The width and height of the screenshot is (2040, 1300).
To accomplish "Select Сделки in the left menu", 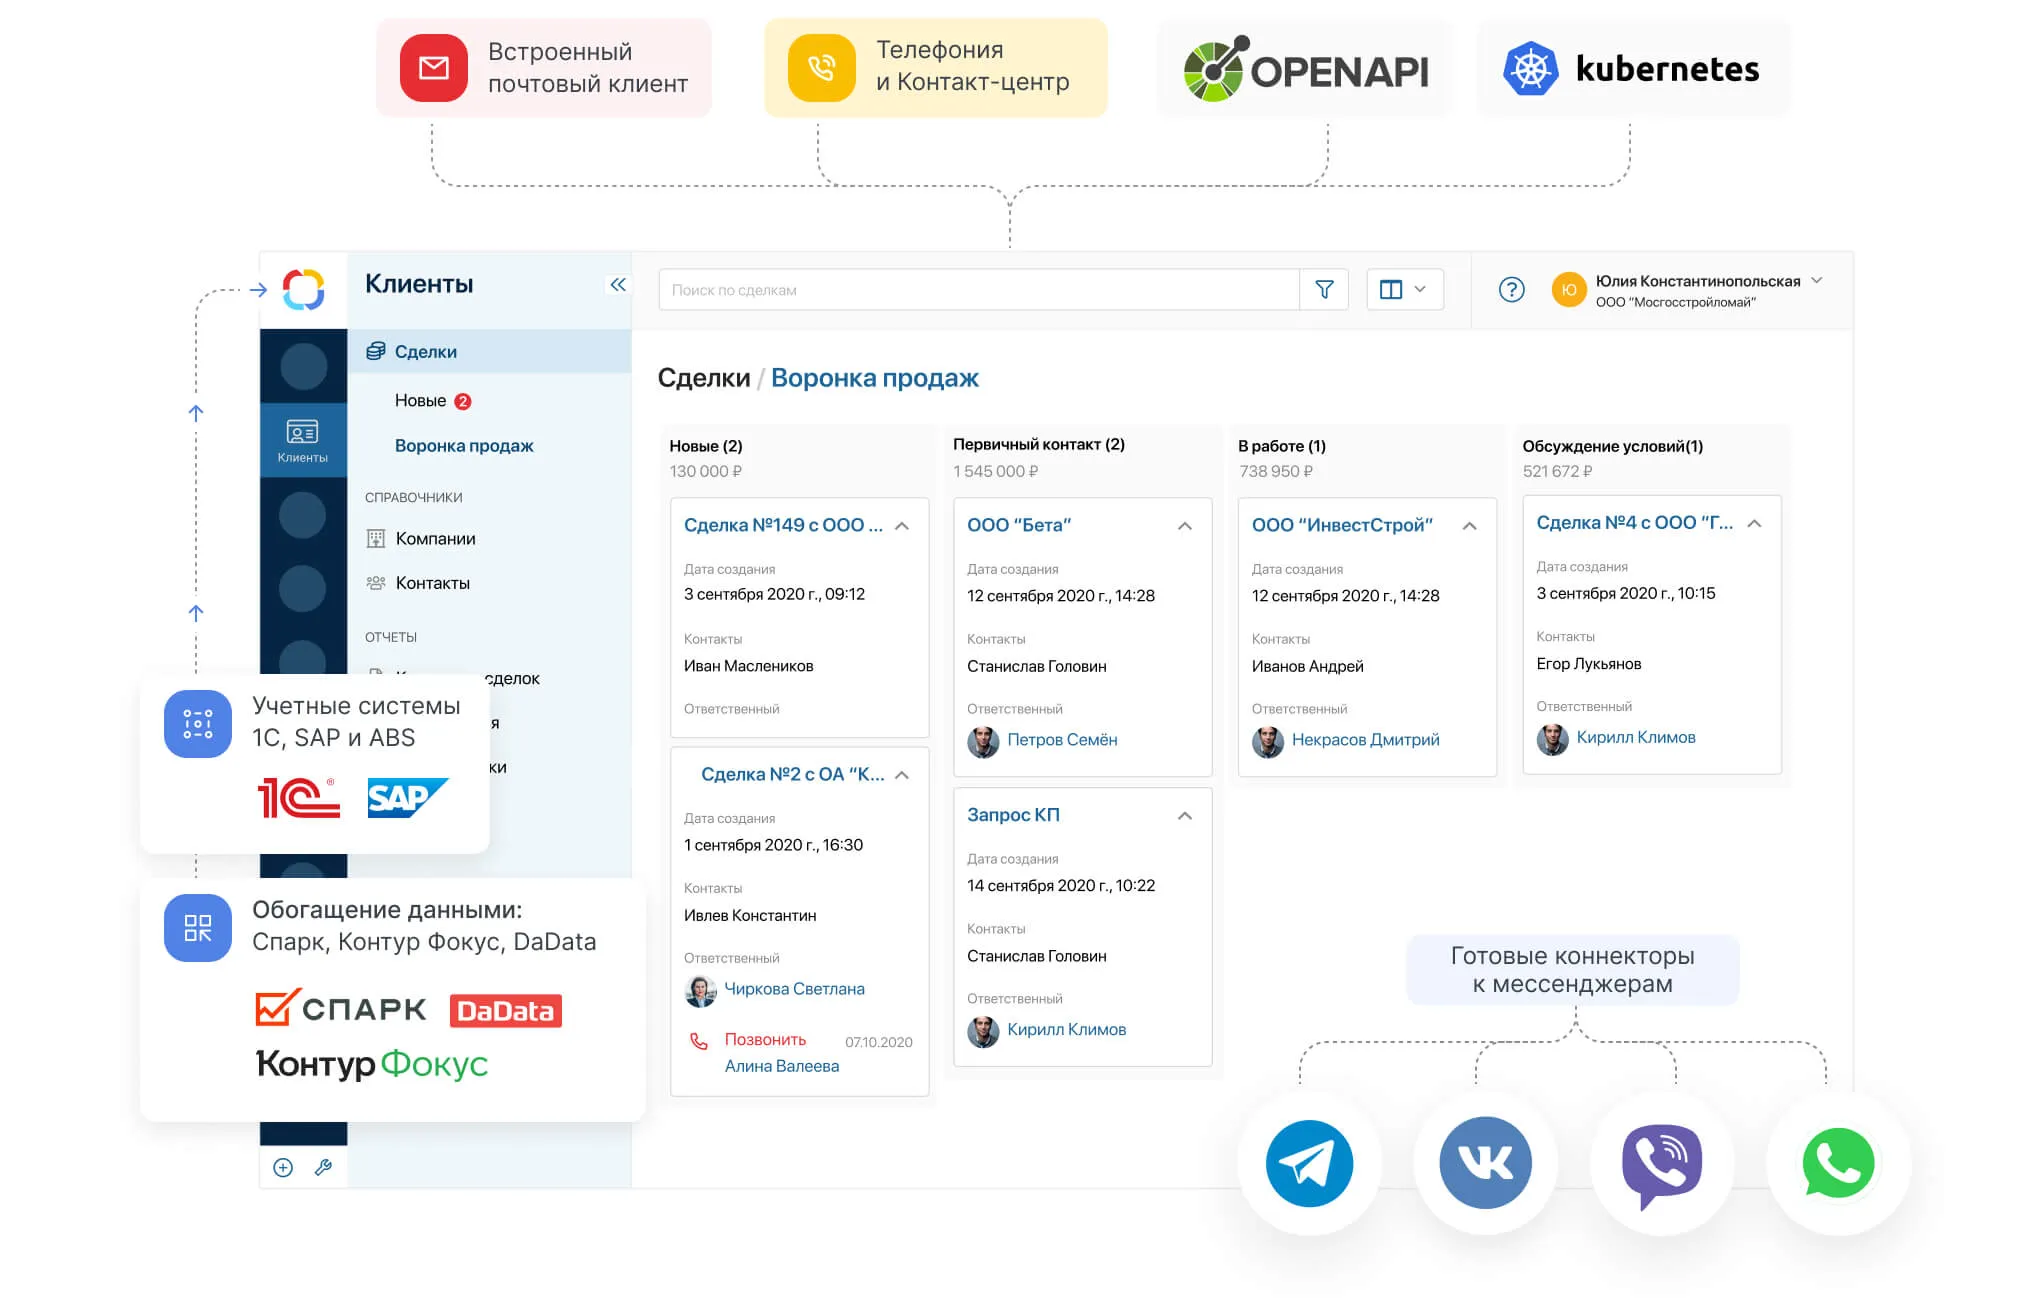I will [x=426, y=352].
